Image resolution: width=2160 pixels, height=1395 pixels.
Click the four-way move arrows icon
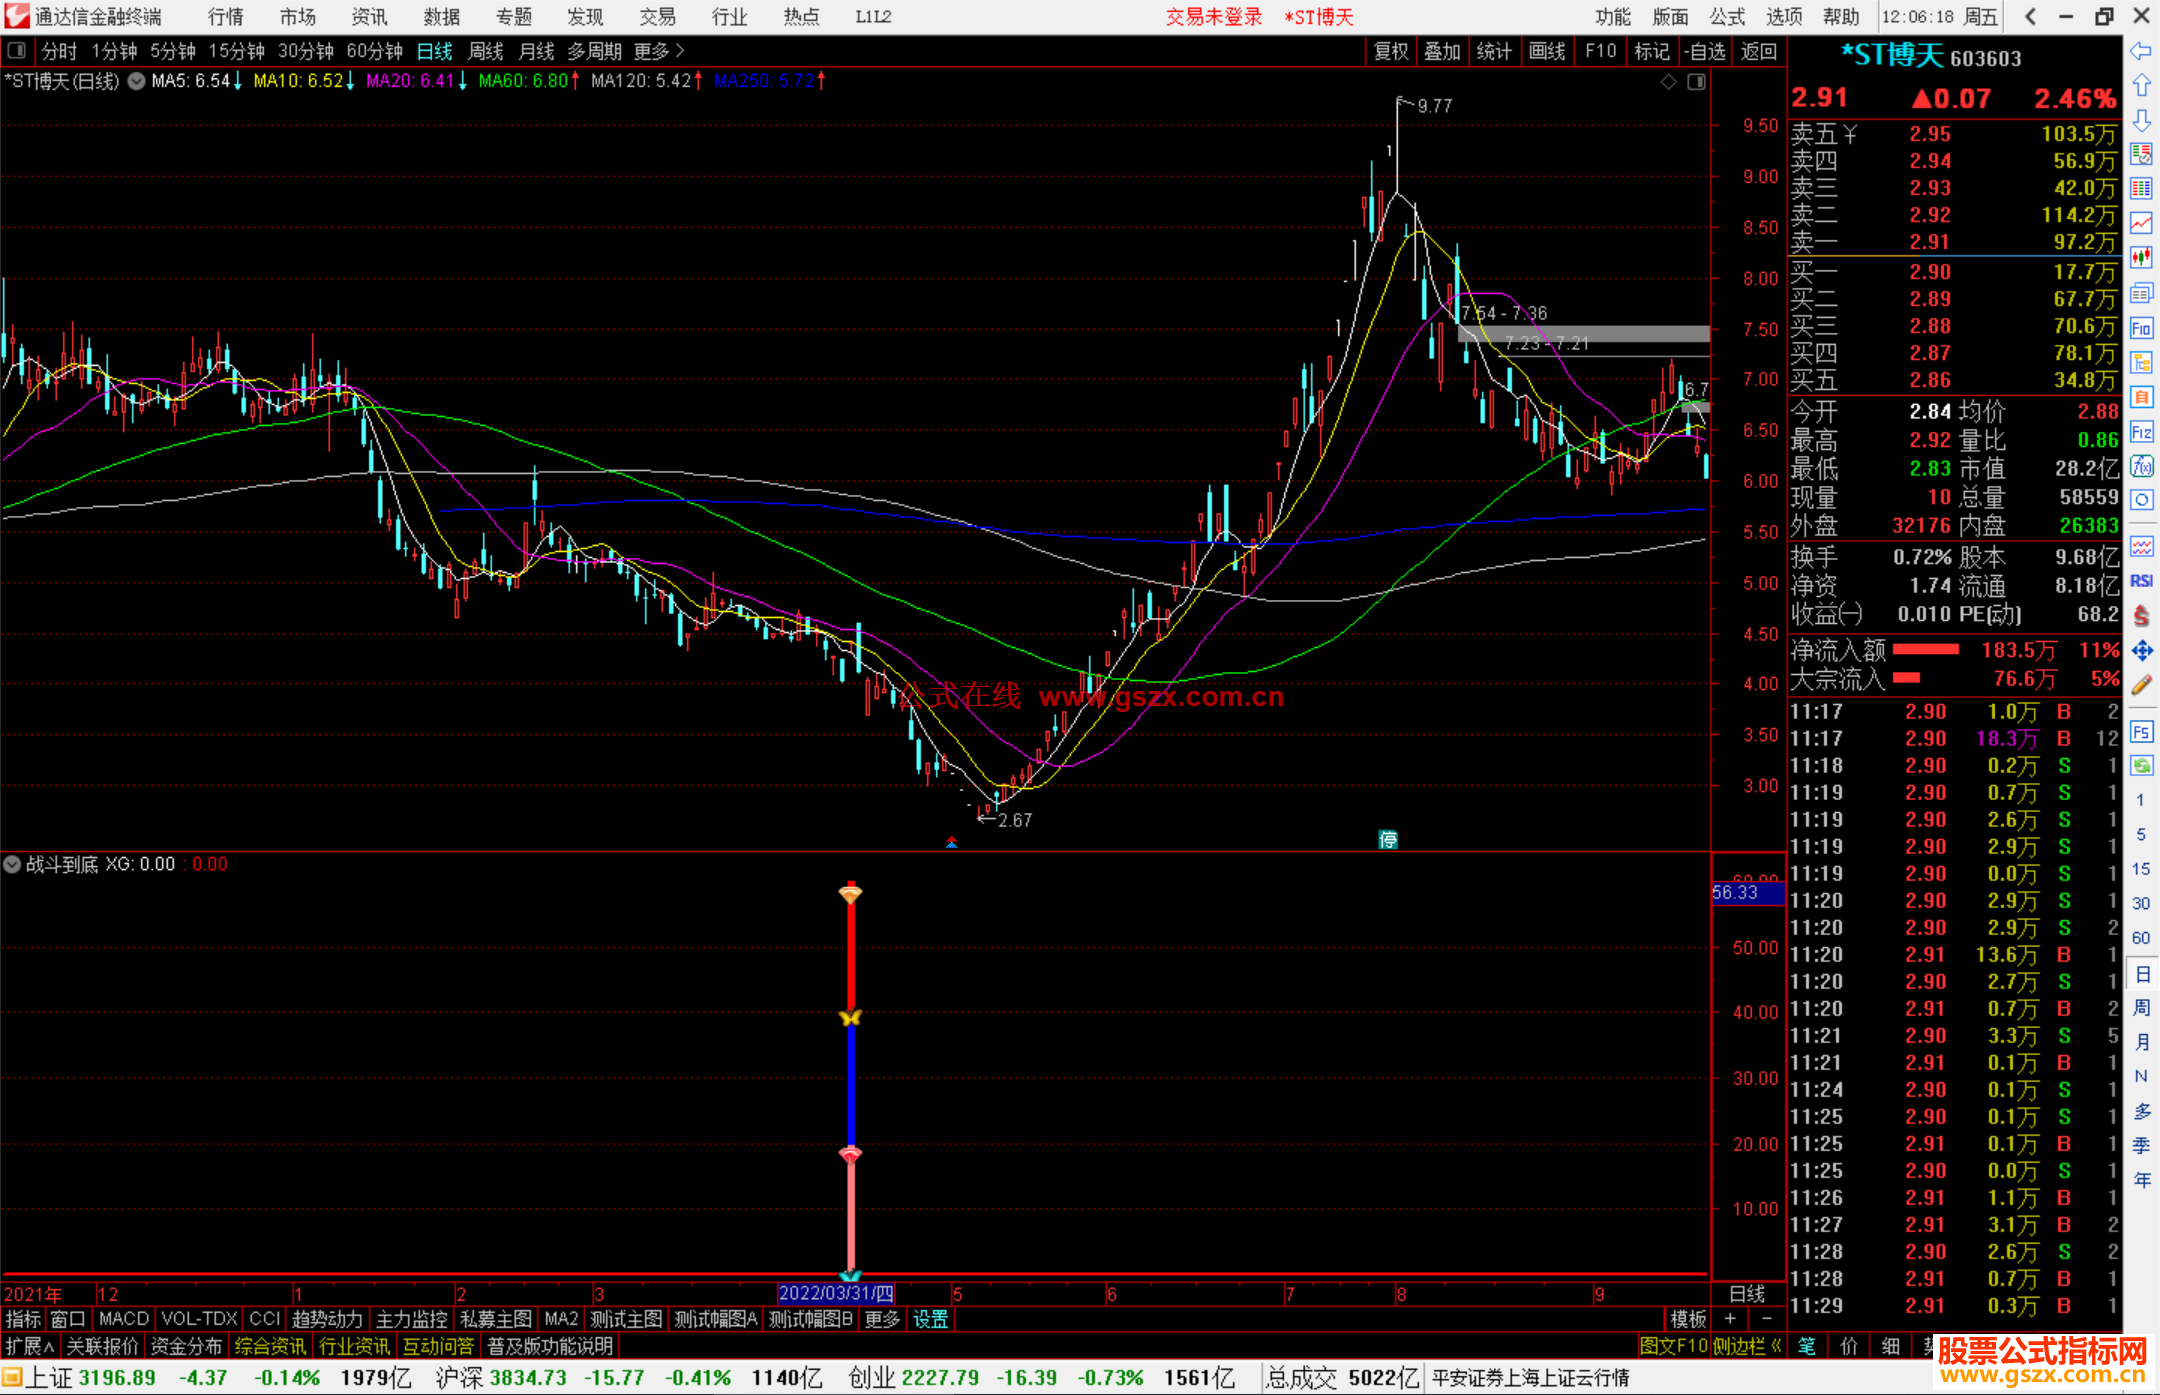(x=2141, y=651)
